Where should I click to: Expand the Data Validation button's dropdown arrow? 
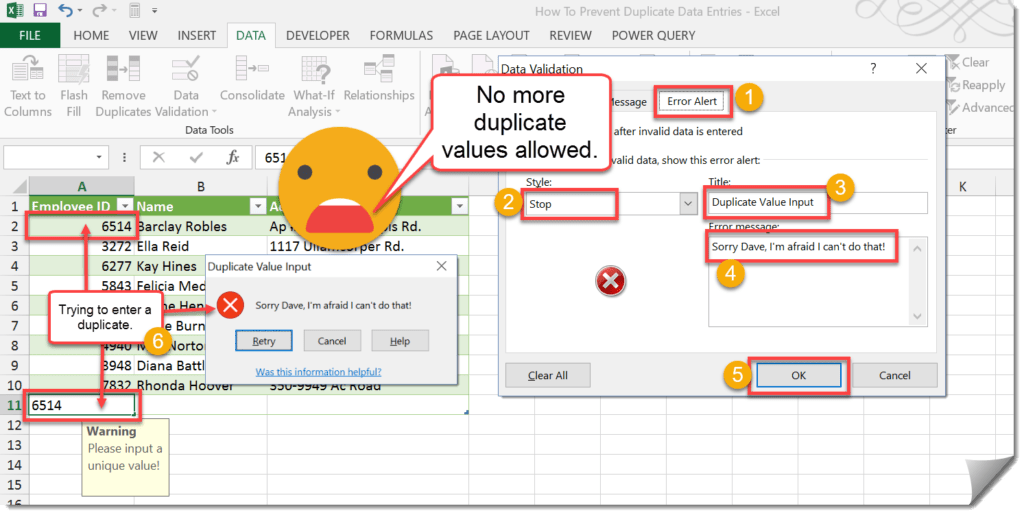click(214, 112)
